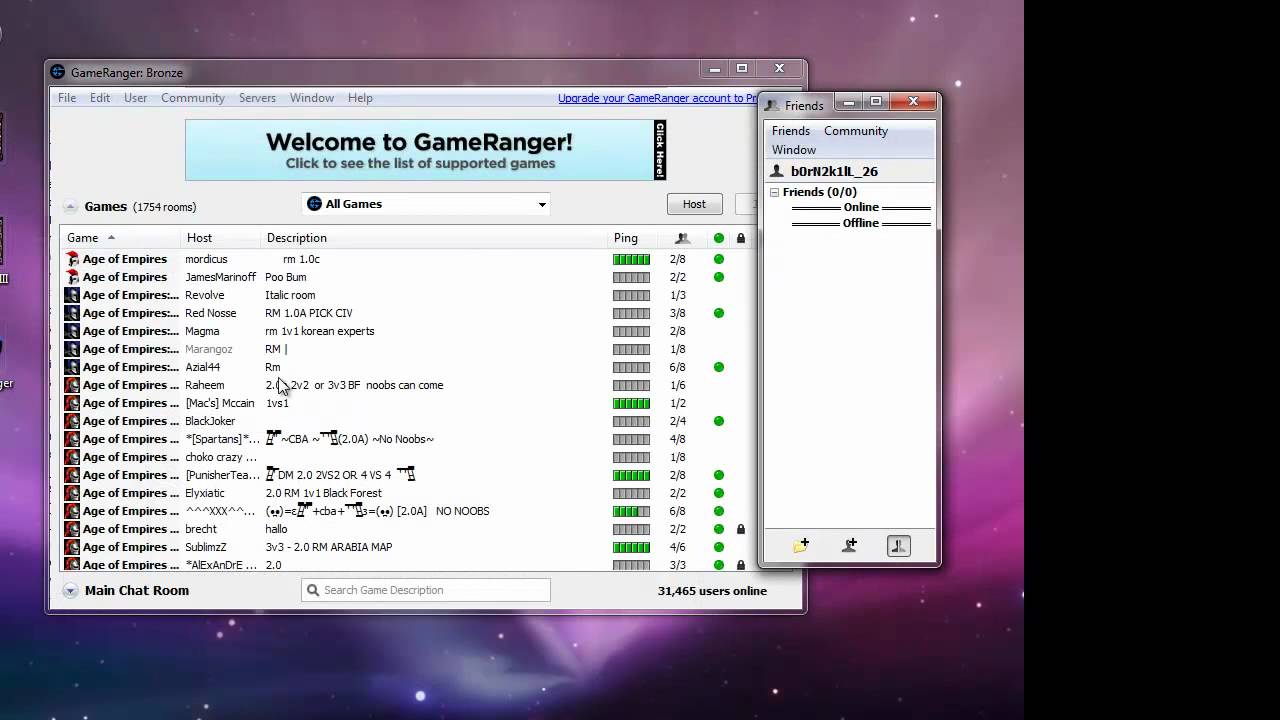Open the Community menu in GameRanger window

coord(193,98)
